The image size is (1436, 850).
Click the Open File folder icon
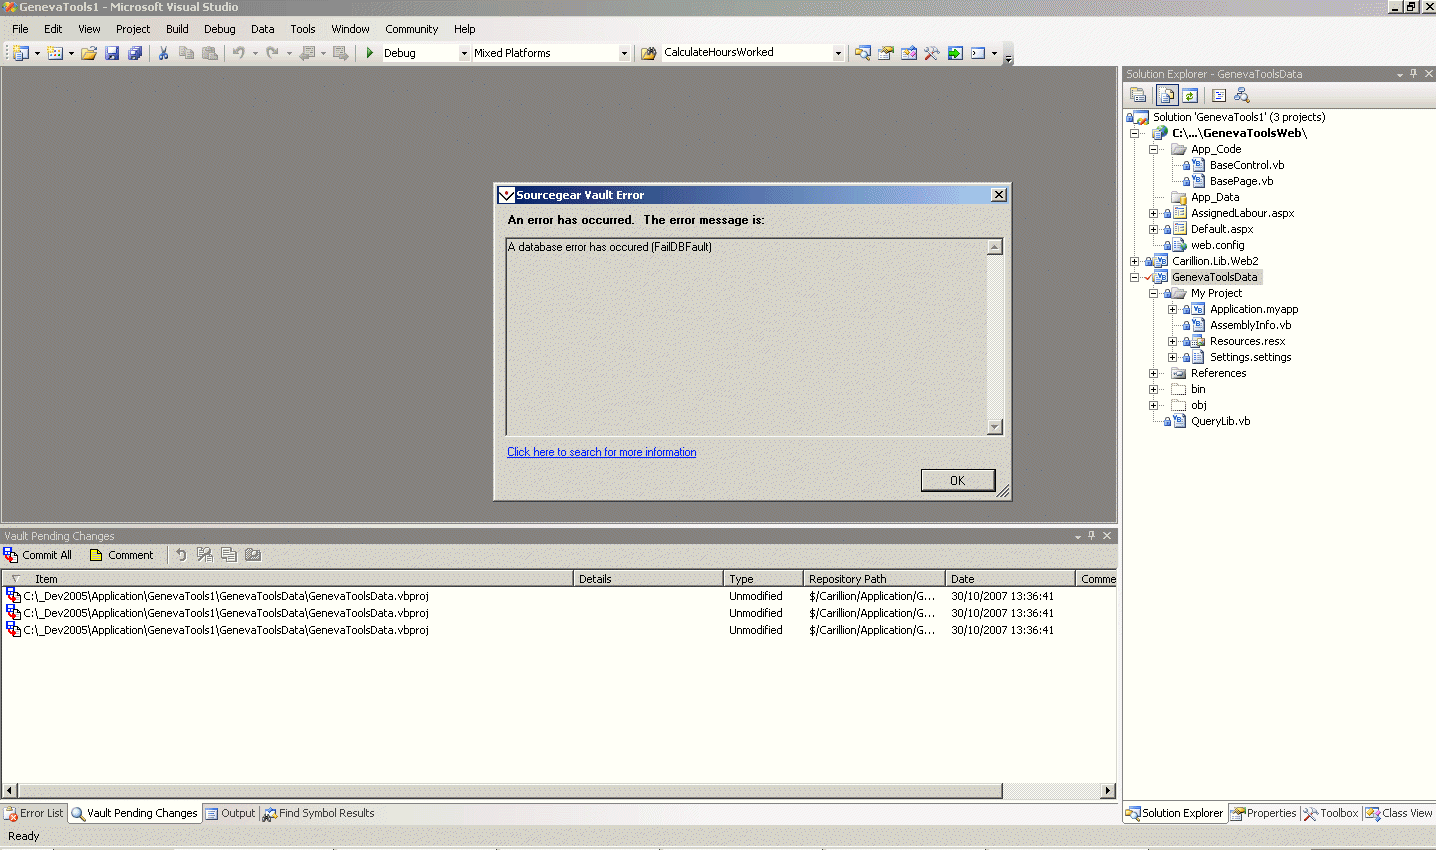(x=89, y=53)
